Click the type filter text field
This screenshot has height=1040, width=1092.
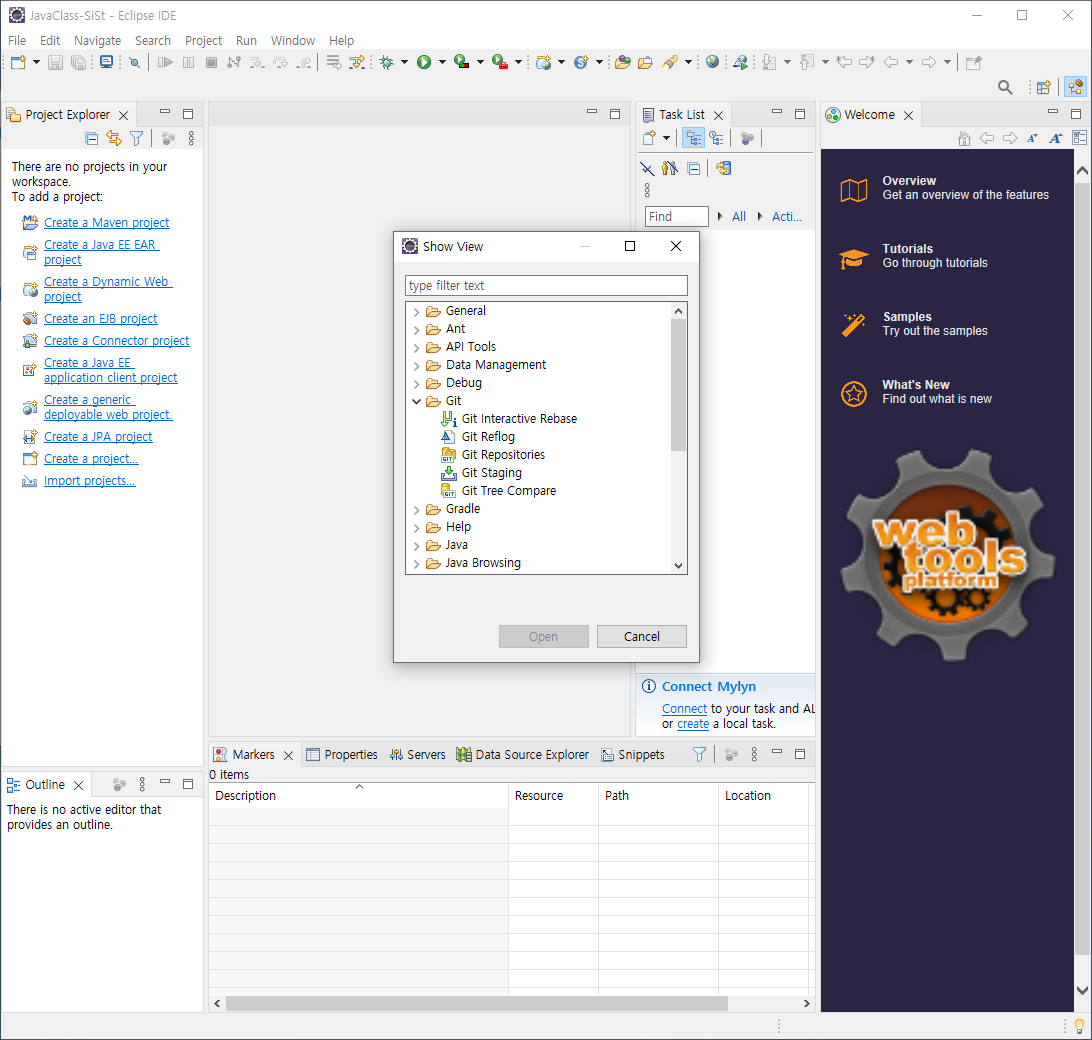click(546, 286)
